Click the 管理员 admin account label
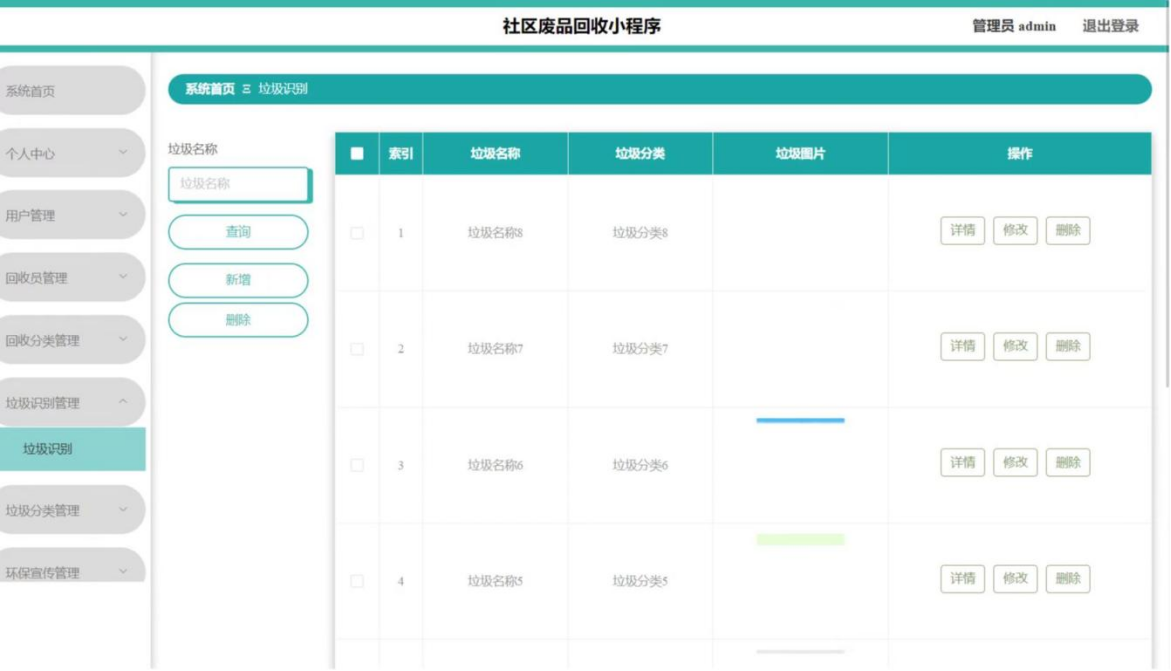1171x671 pixels. pyautogui.click(x=1014, y=26)
